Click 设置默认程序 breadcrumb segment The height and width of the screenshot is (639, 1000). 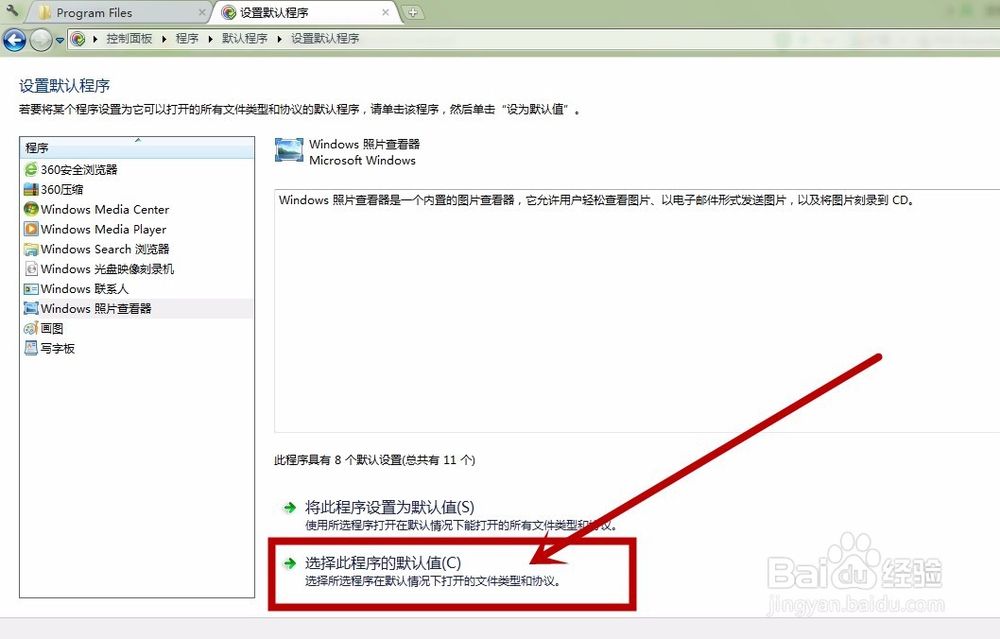(325, 39)
